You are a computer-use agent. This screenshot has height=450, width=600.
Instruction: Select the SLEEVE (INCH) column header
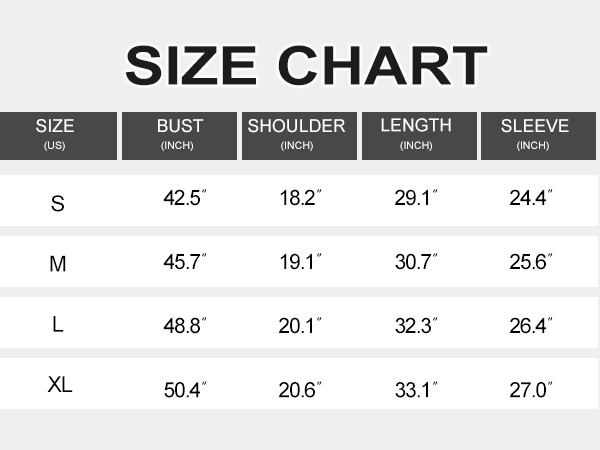[538, 136]
